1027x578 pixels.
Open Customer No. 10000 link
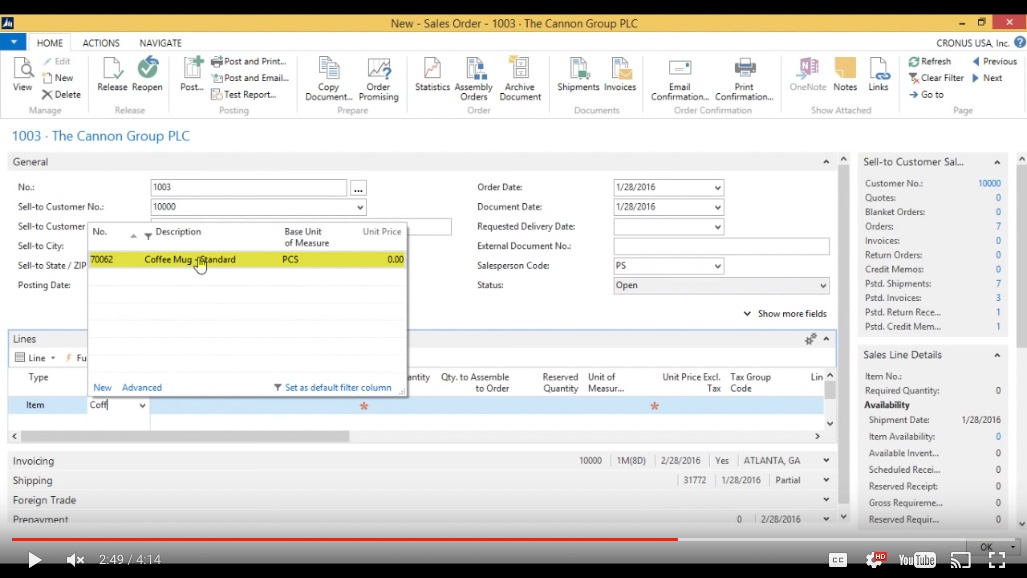click(x=989, y=183)
